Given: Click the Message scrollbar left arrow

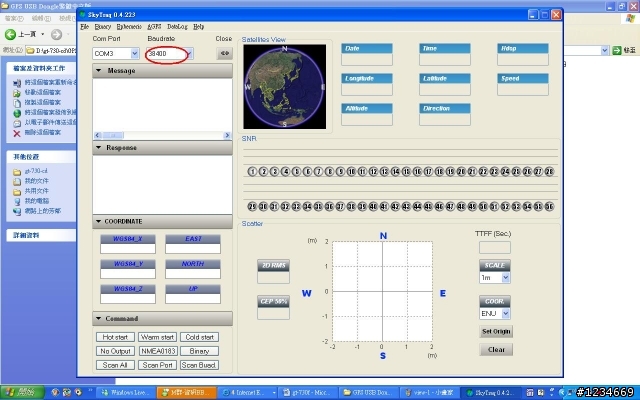Looking at the screenshot, I should pos(98,135).
